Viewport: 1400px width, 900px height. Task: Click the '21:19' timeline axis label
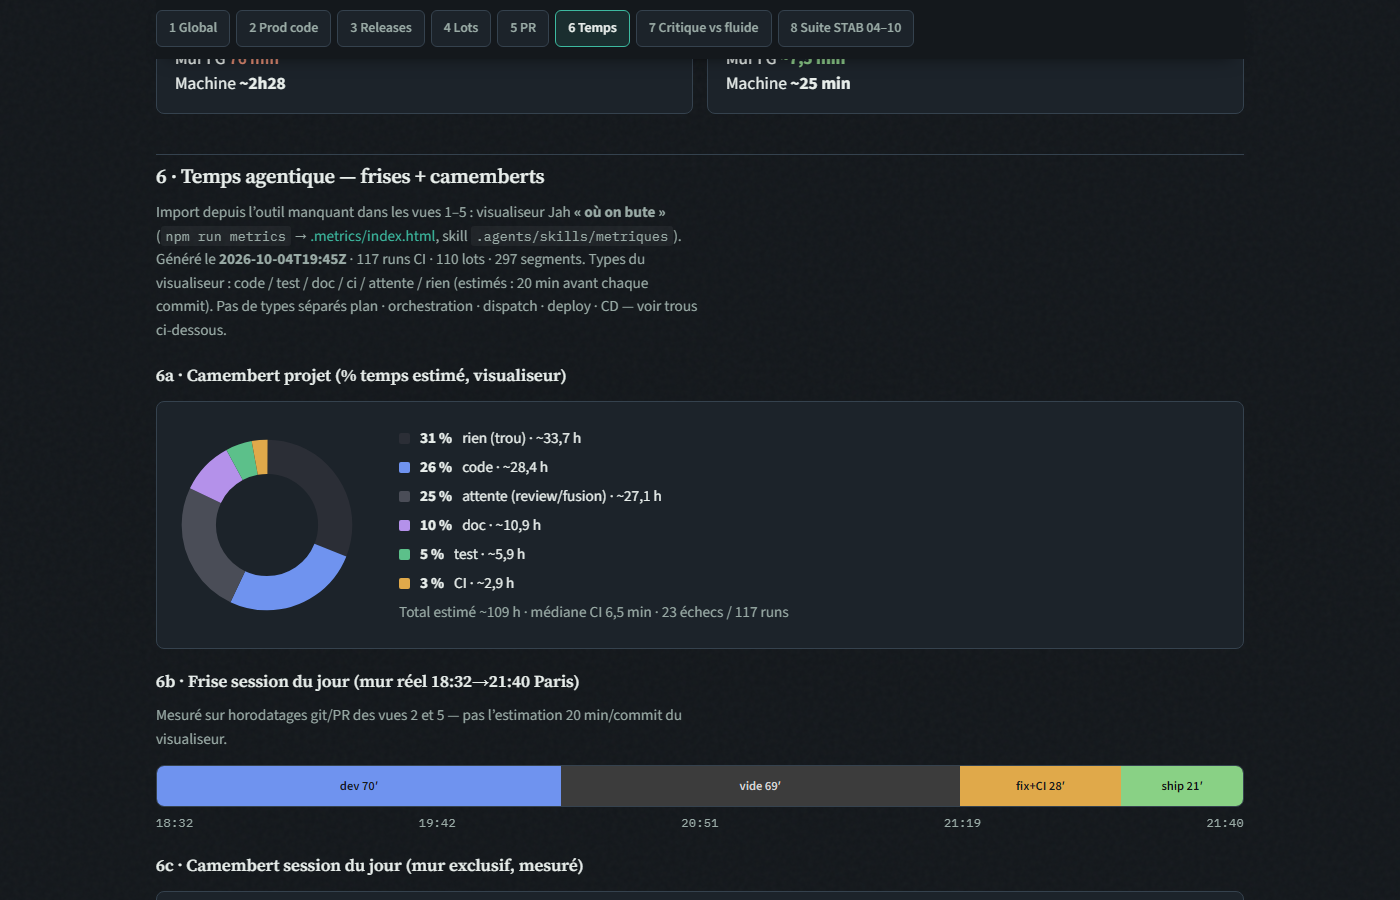tap(962, 823)
